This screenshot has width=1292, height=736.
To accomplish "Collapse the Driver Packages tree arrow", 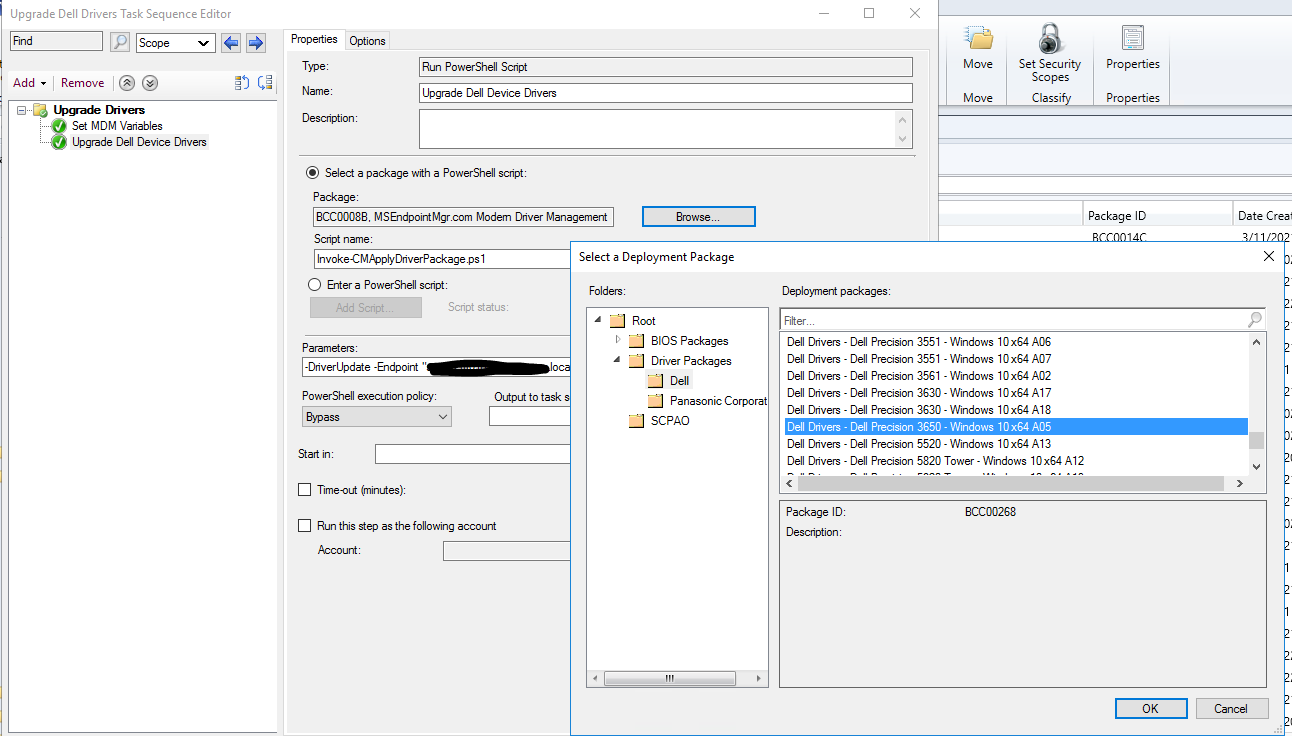I will (x=617, y=361).
